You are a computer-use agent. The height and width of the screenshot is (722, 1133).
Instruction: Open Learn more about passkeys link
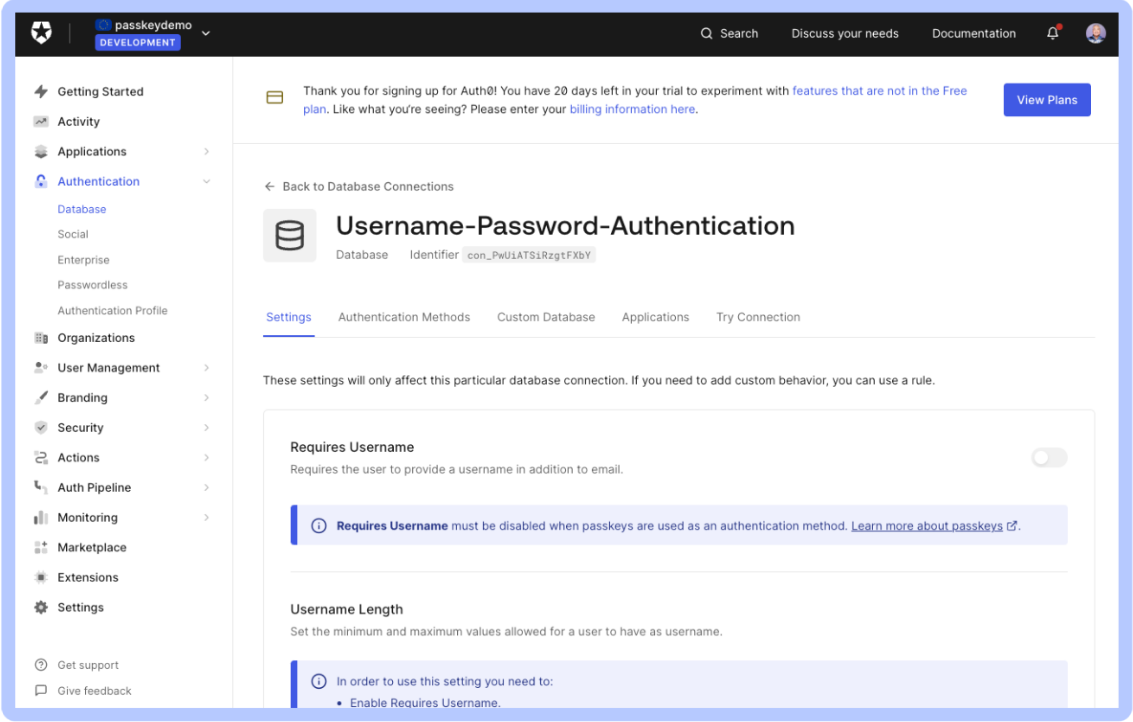point(926,526)
